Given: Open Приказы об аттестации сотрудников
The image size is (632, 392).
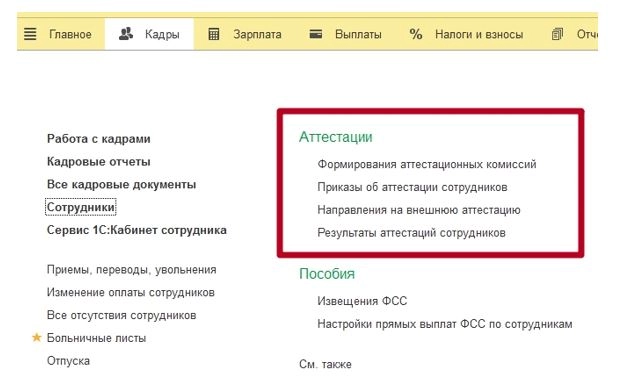Looking at the screenshot, I should pyautogui.click(x=412, y=187).
